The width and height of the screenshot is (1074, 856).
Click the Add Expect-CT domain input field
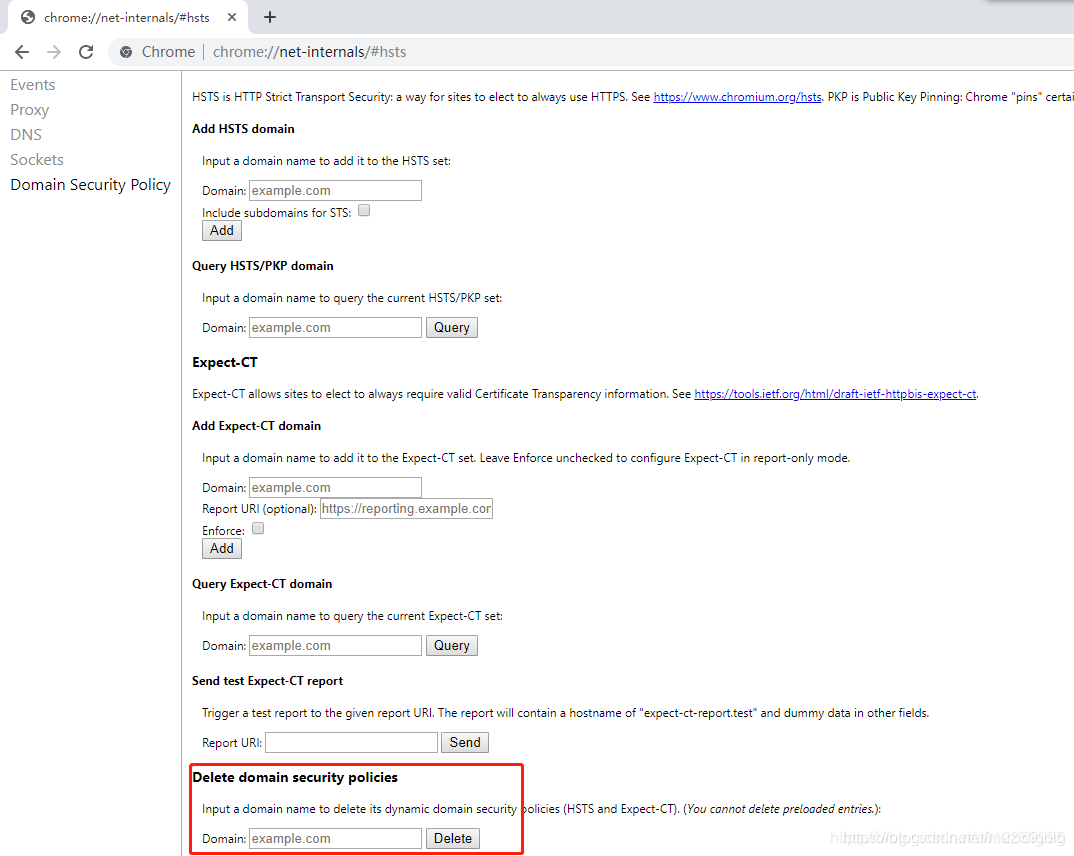[x=335, y=488]
